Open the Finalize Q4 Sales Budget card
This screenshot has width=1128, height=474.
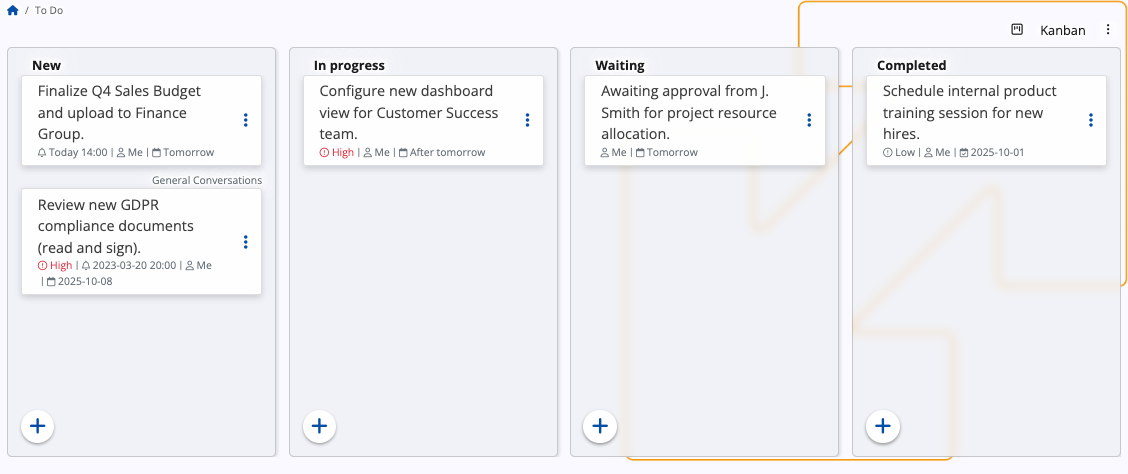[x=120, y=112]
